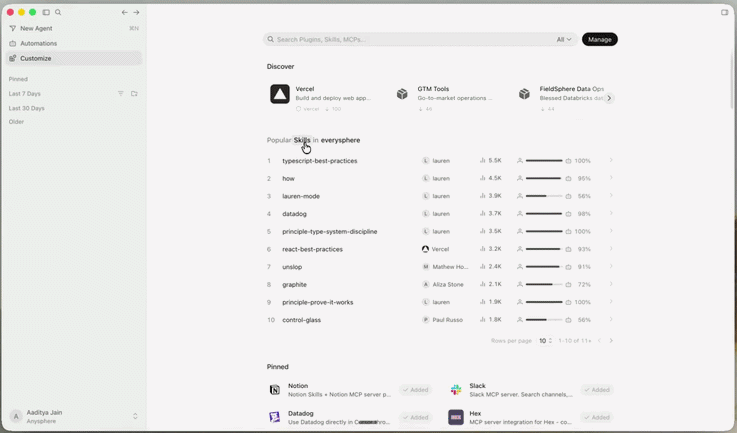Click the vertical scrollbar on right
Screen dimensions: 737x433
pyautogui.click(x=732, y=81)
